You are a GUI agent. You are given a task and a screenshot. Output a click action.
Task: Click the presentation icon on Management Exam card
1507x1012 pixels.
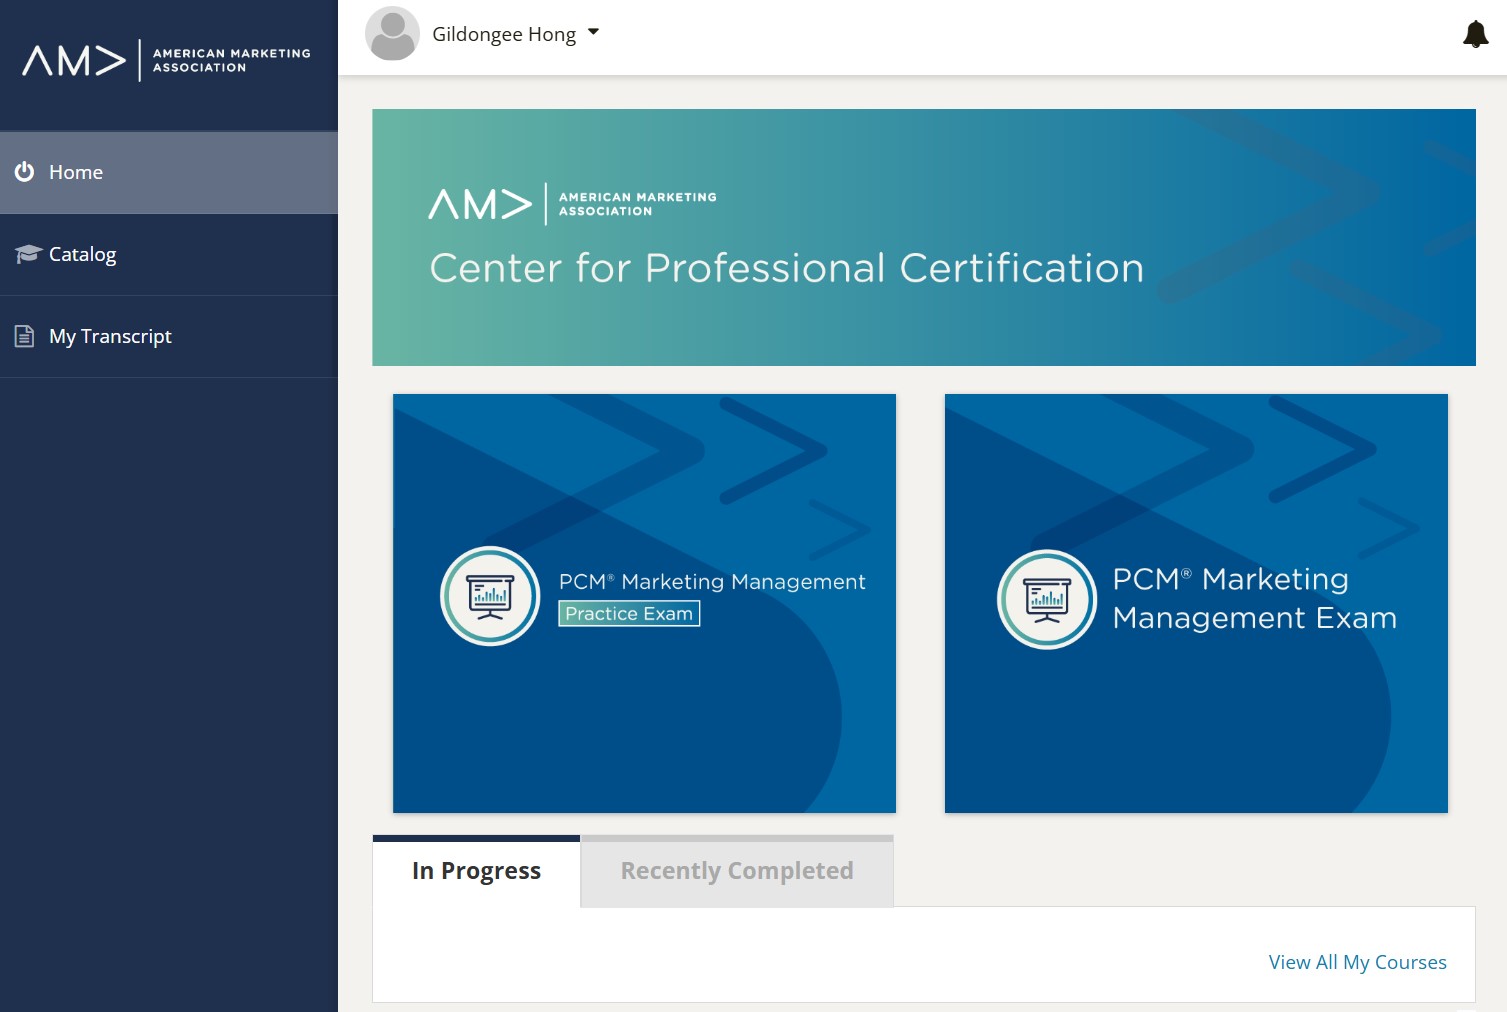1047,599
